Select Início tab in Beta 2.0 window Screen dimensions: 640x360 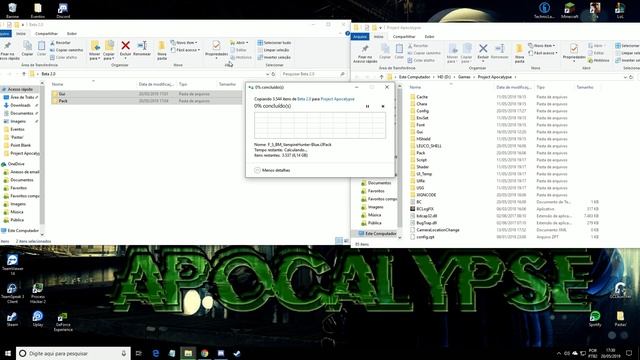tap(21, 33)
